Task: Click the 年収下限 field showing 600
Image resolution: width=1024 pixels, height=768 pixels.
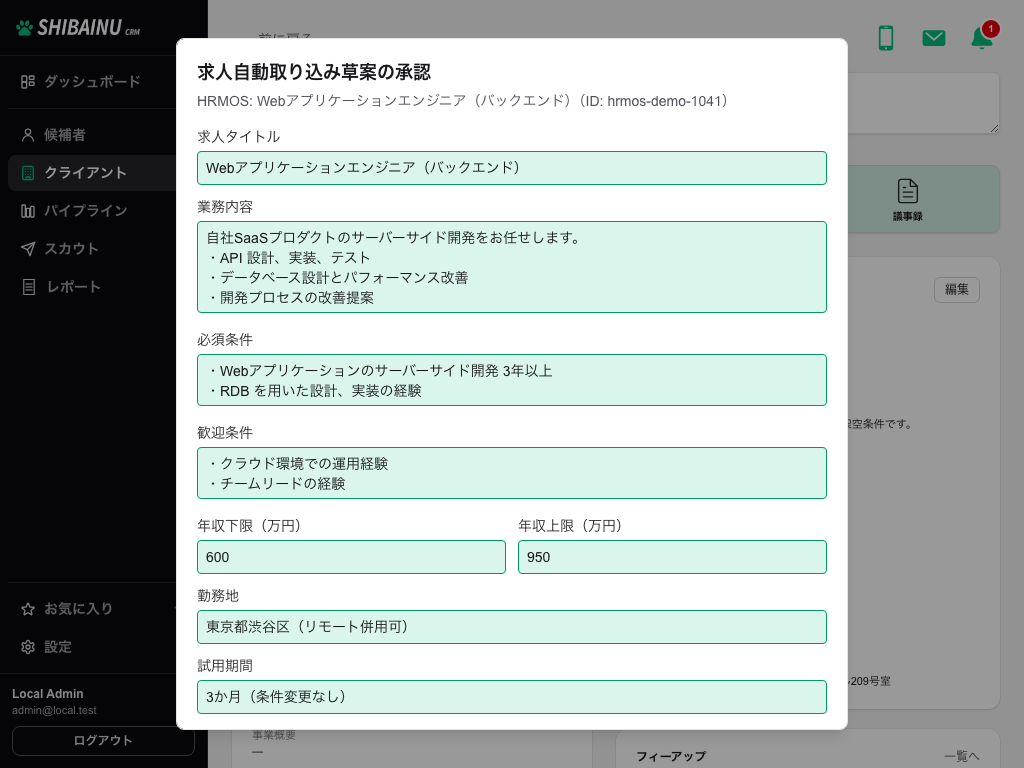Action: click(x=351, y=557)
